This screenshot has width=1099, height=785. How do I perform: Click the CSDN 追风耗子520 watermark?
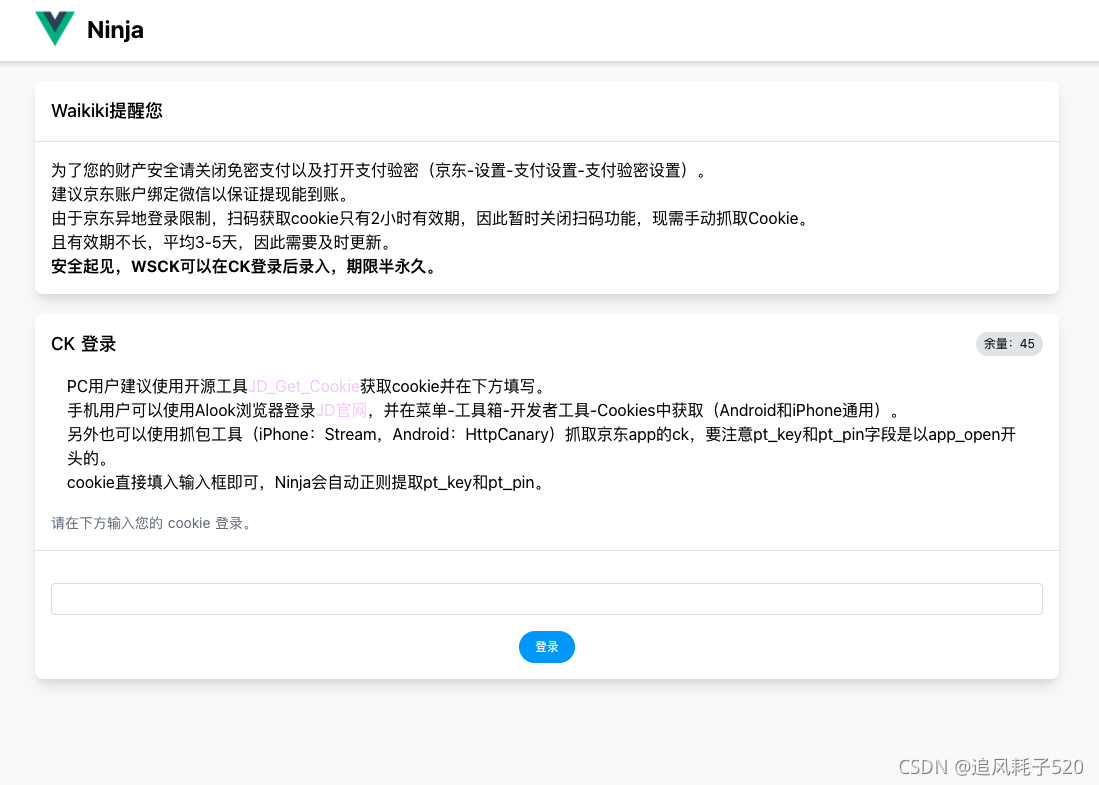point(990,767)
